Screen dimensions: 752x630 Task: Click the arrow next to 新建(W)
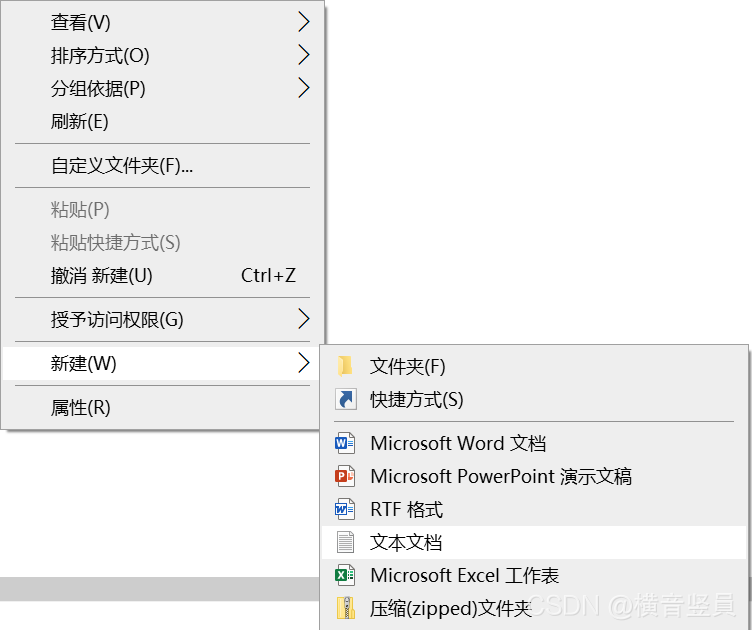(x=304, y=363)
